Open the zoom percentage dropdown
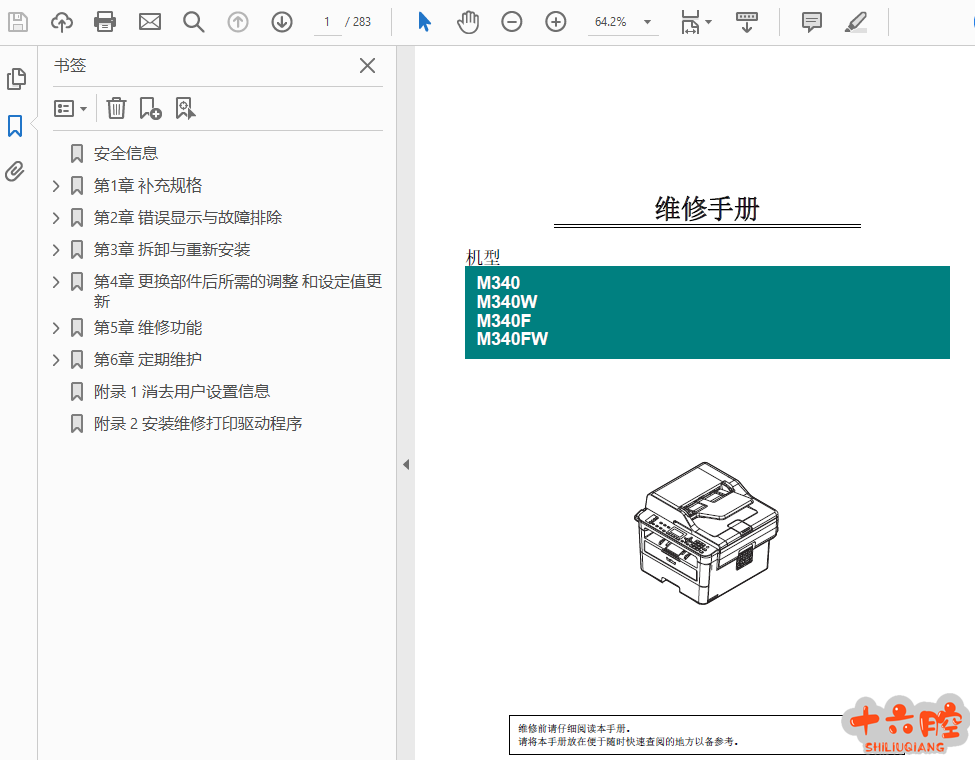Viewport: 975px width, 760px height. click(647, 21)
